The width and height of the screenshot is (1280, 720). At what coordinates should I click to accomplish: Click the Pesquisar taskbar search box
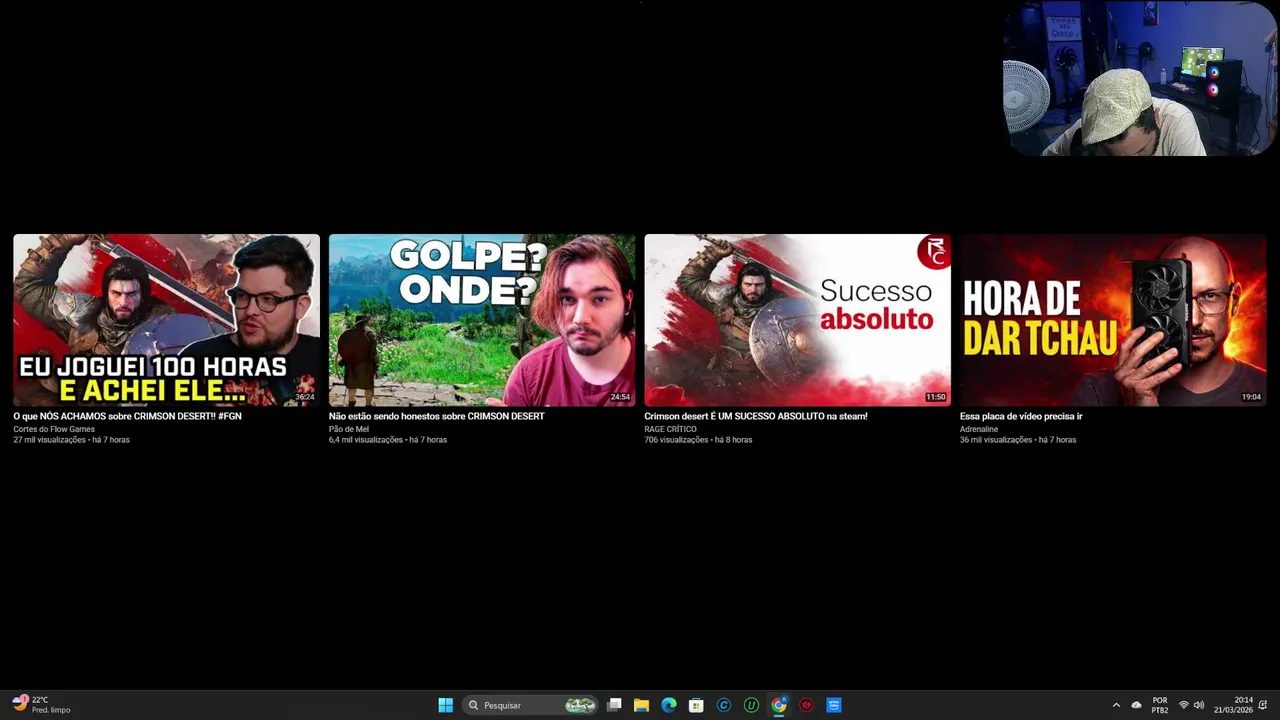(x=531, y=705)
